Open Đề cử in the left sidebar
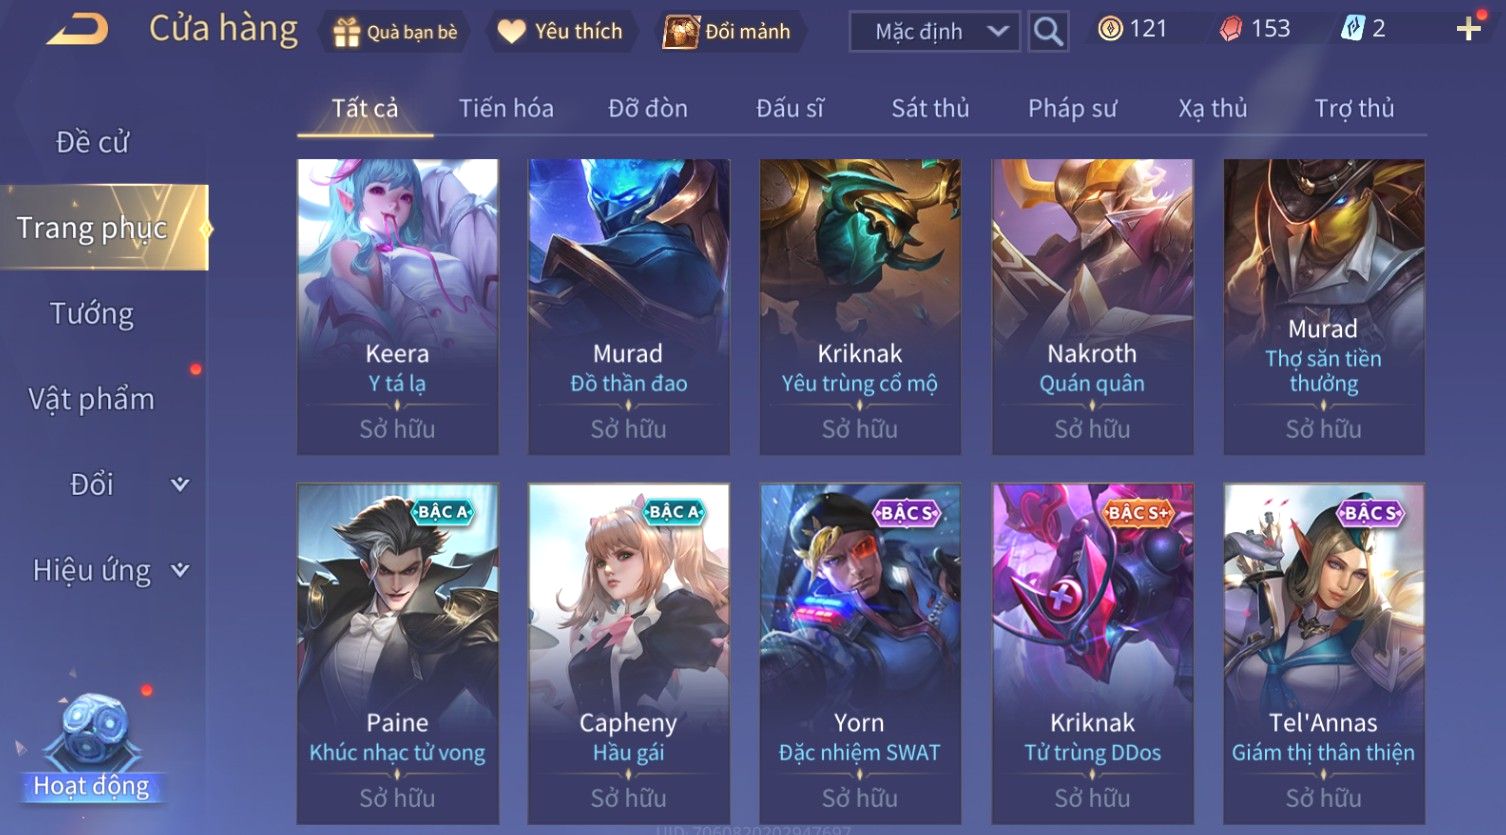 coord(92,143)
